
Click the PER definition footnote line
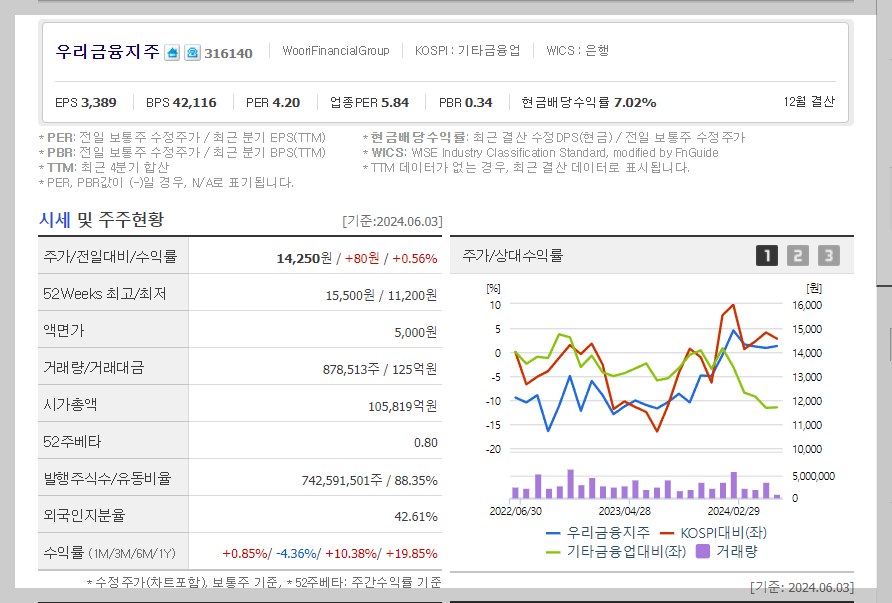tap(183, 138)
